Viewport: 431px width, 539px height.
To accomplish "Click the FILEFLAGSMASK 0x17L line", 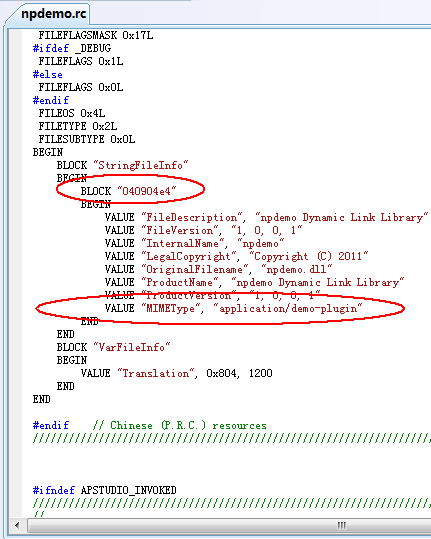I will point(96,35).
